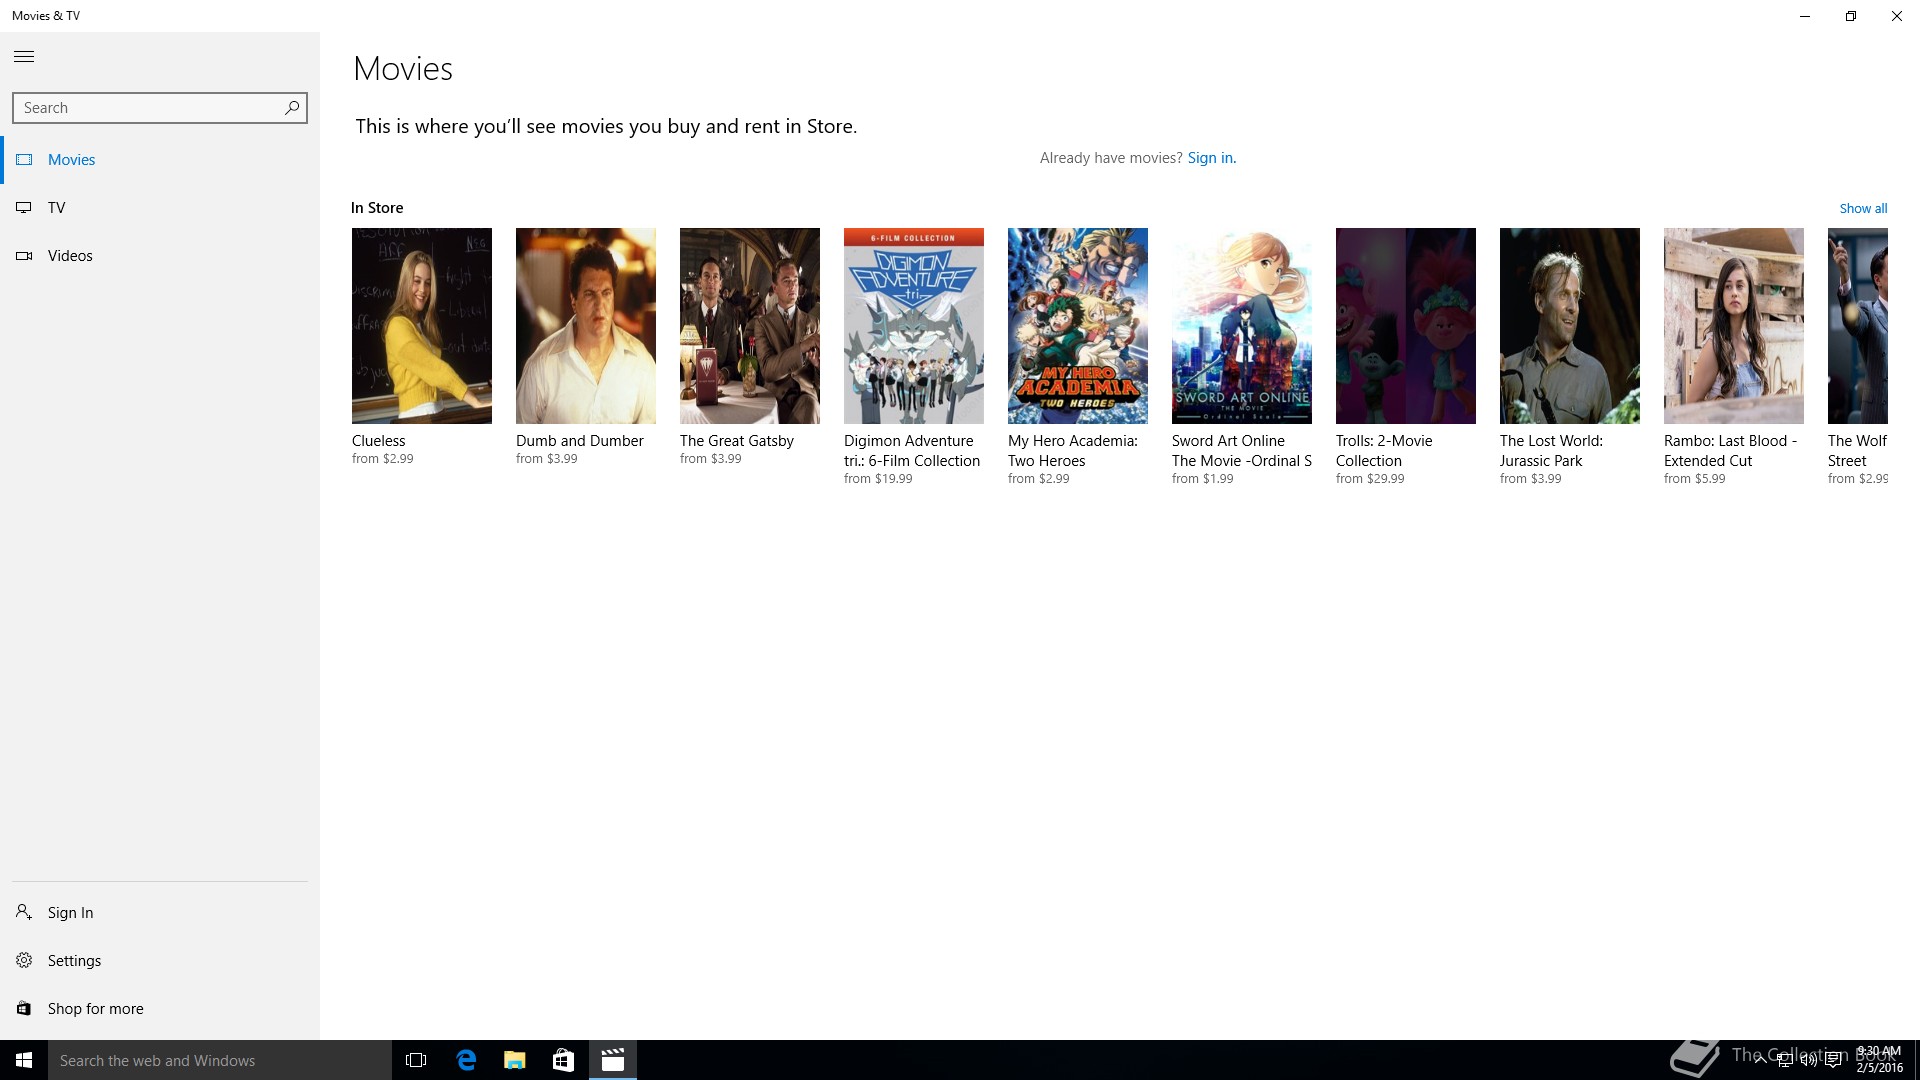Screen dimensions: 1920x1080
Task: Open the Sword Art Online poster
Action: click(x=1242, y=326)
